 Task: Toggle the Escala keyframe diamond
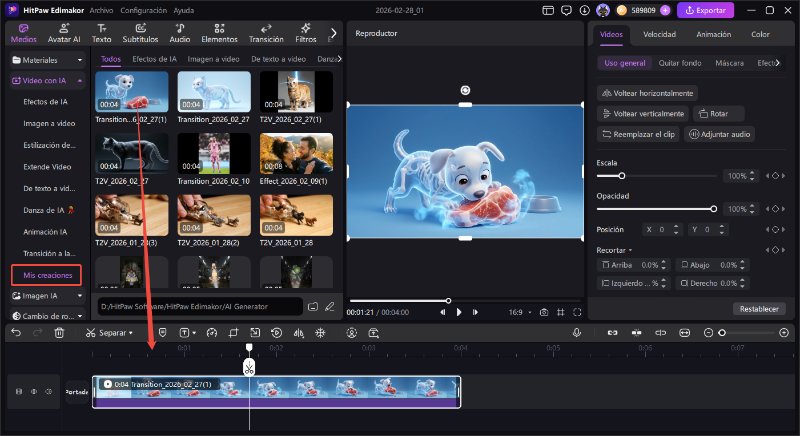pos(776,176)
